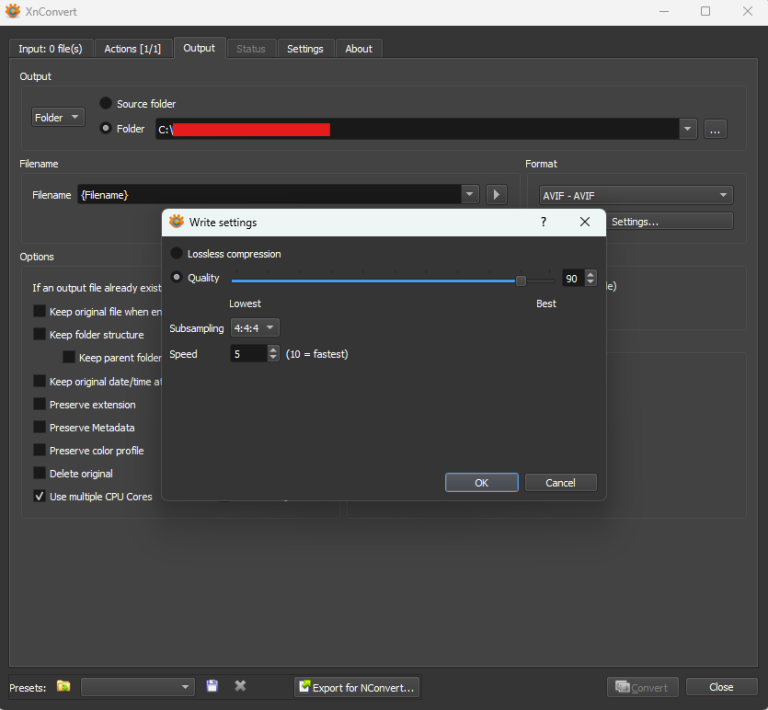Expand the folder path history dropdown

click(x=688, y=129)
